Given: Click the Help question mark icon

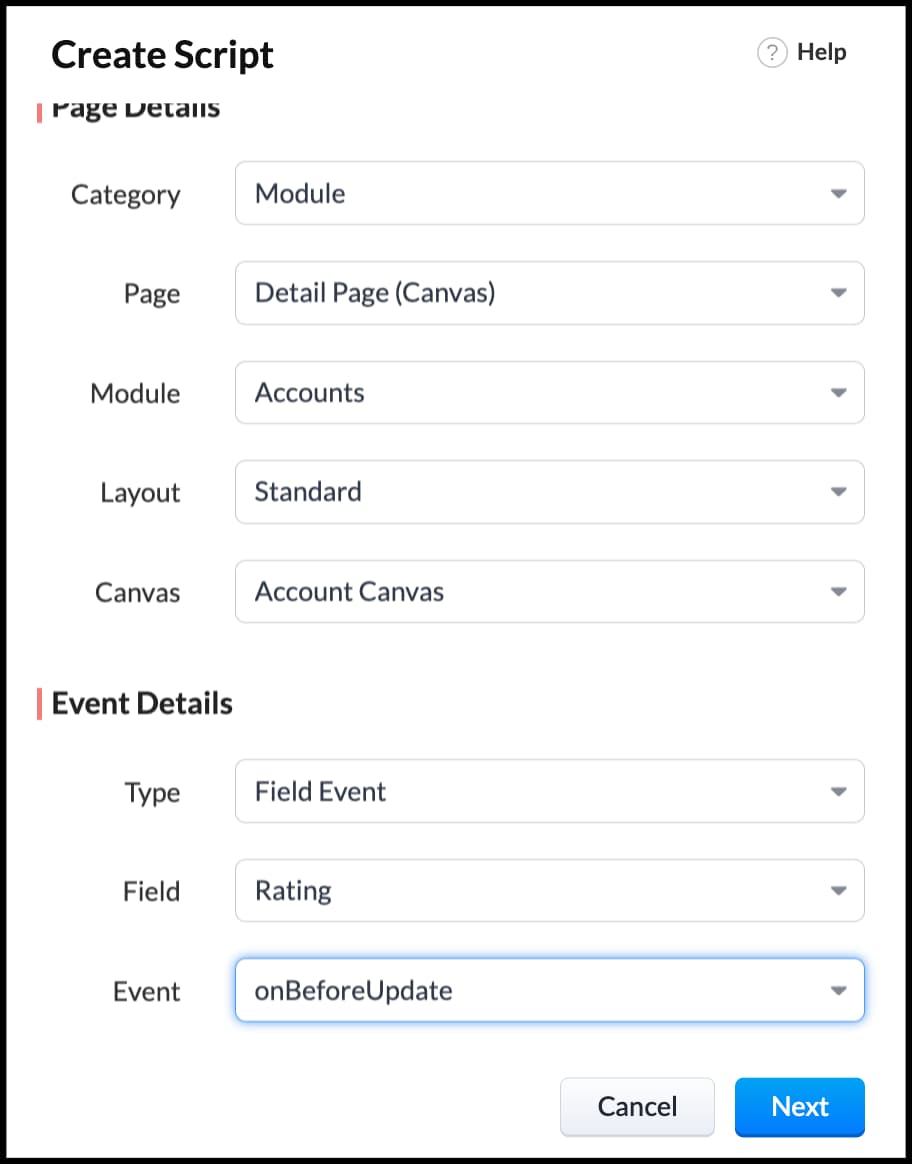Looking at the screenshot, I should [x=772, y=52].
